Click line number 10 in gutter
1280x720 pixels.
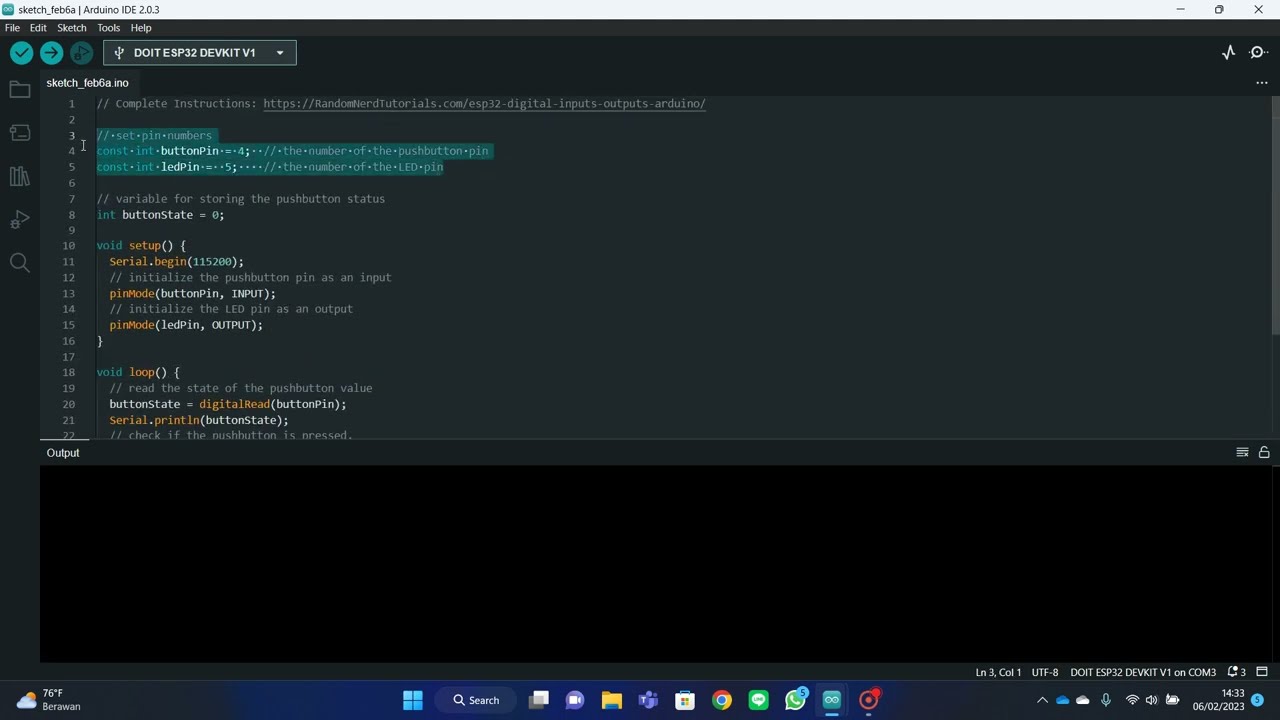pos(69,246)
